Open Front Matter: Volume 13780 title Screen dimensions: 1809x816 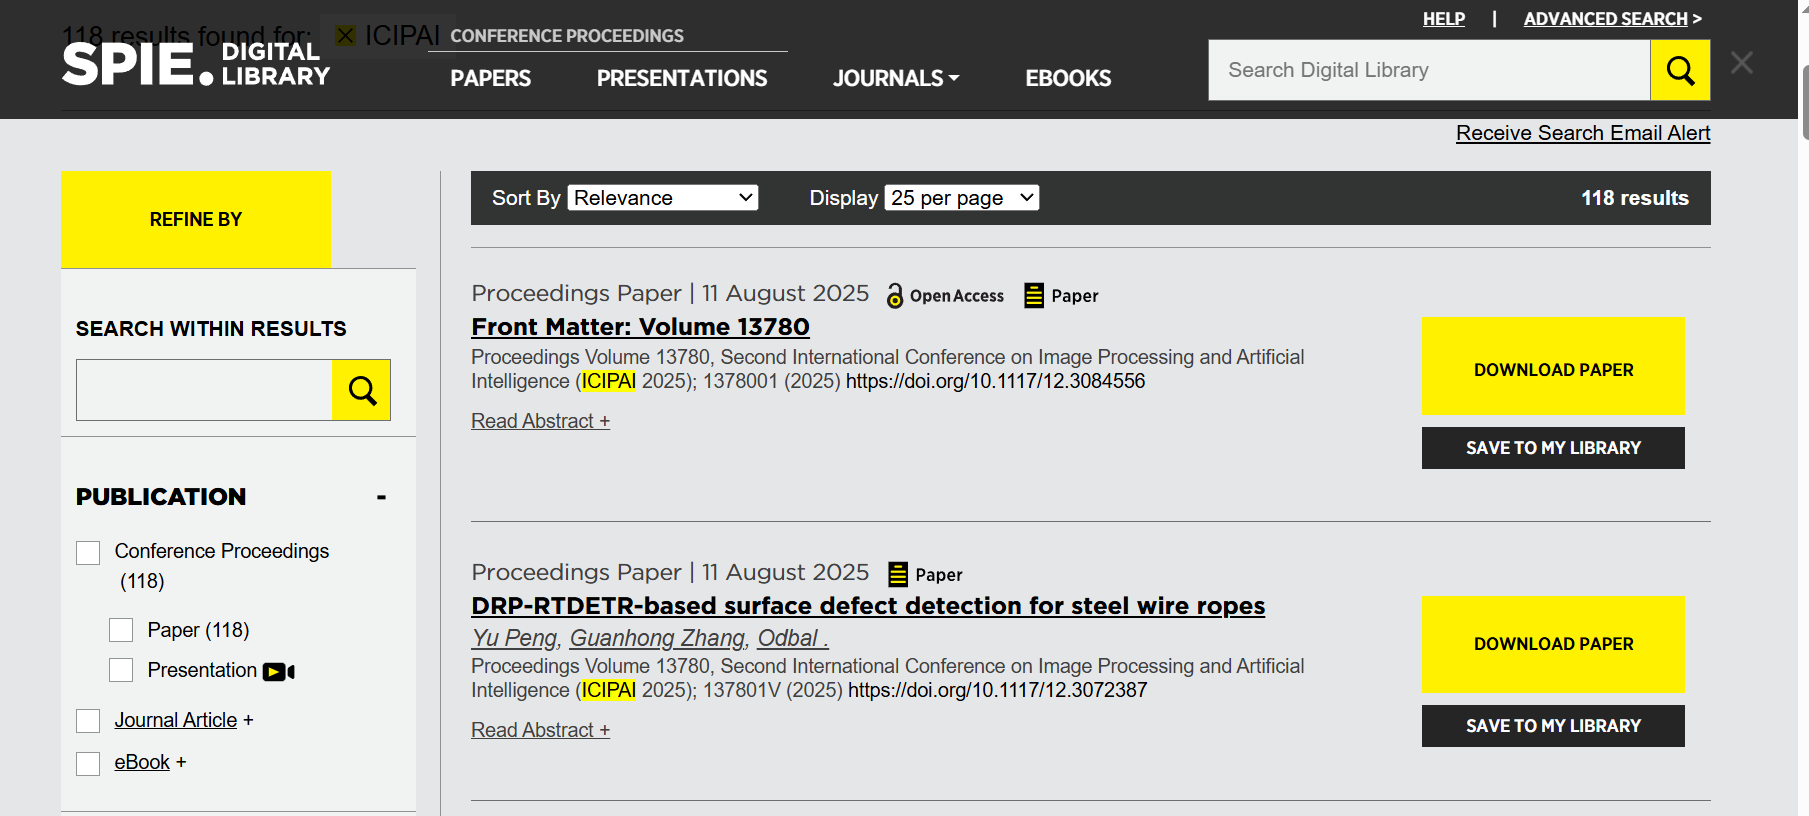[640, 327]
